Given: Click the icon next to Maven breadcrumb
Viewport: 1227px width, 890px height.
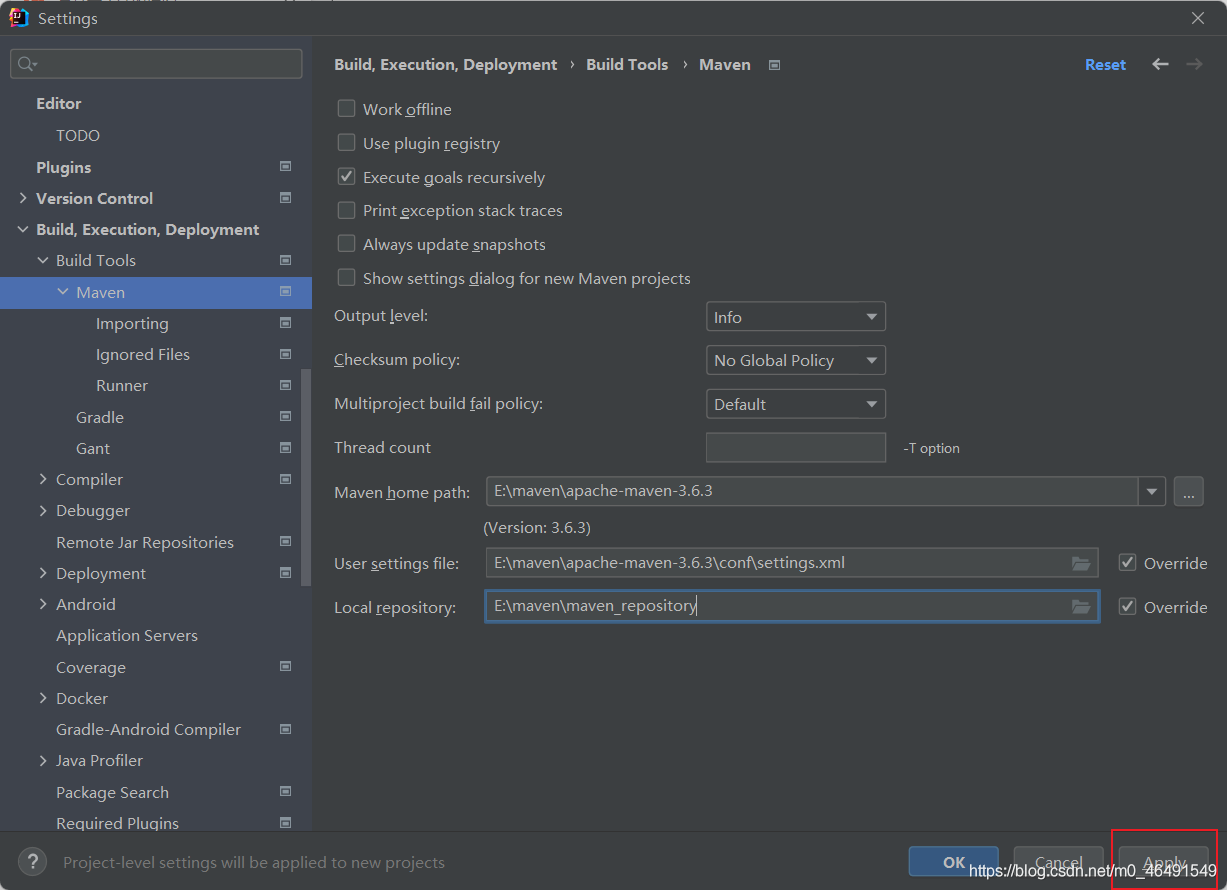Looking at the screenshot, I should [x=774, y=65].
